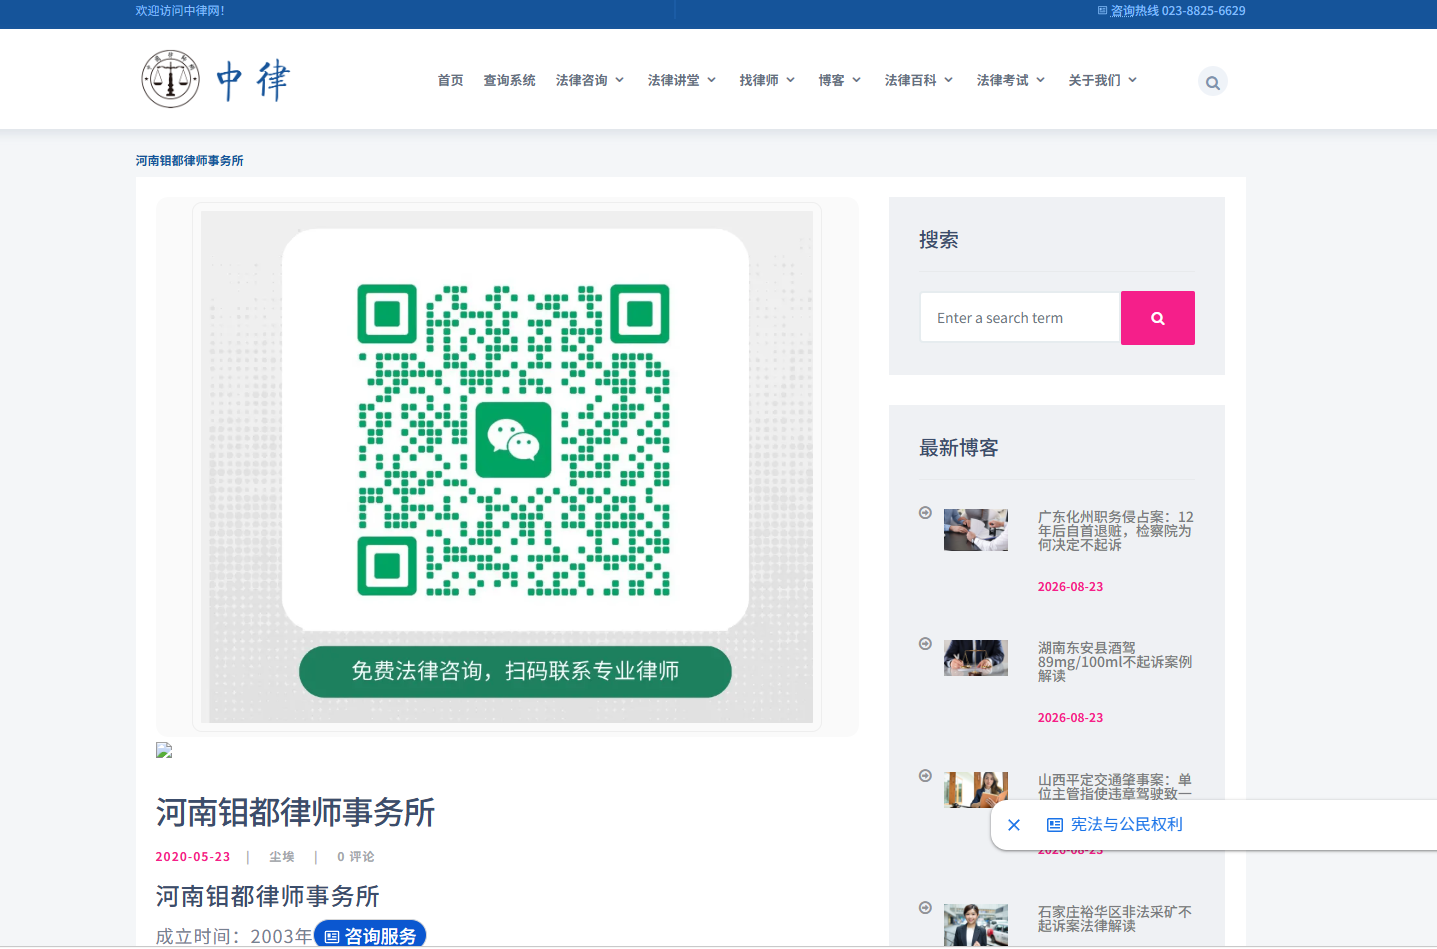Click the Enter a search term field

pos(1020,318)
